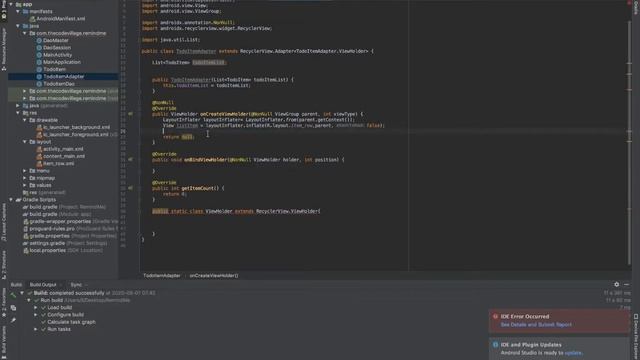The width and height of the screenshot is (640, 360).
Task: Switch to the Sync tab
Action: [76, 284]
